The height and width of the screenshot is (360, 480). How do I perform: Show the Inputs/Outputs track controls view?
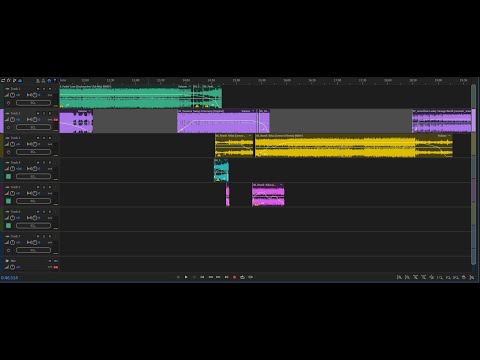tap(3, 80)
